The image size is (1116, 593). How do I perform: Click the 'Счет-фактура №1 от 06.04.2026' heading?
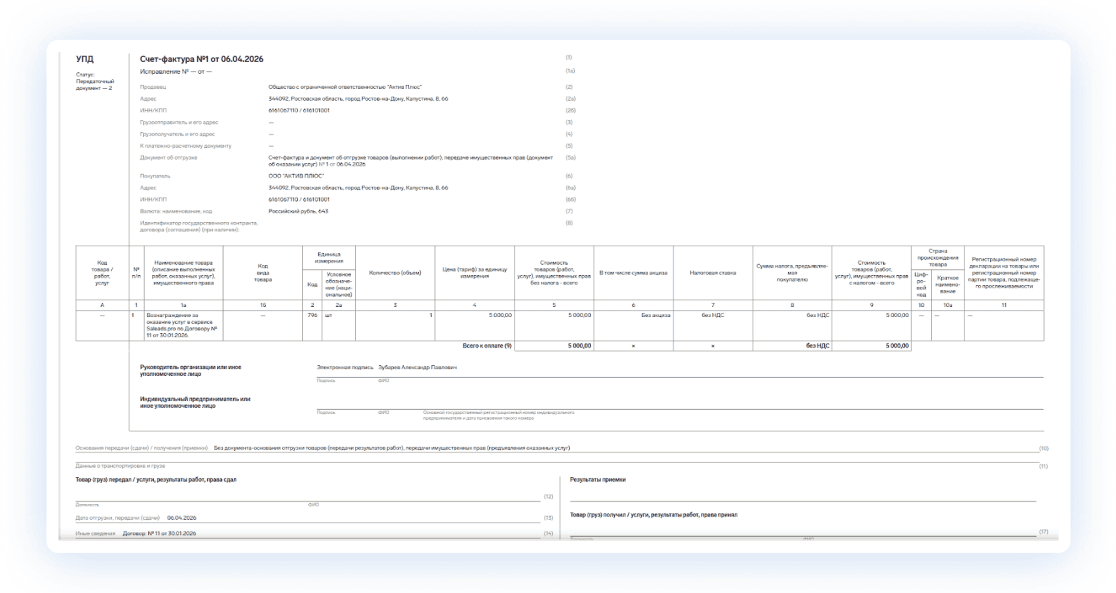point(202,60)
